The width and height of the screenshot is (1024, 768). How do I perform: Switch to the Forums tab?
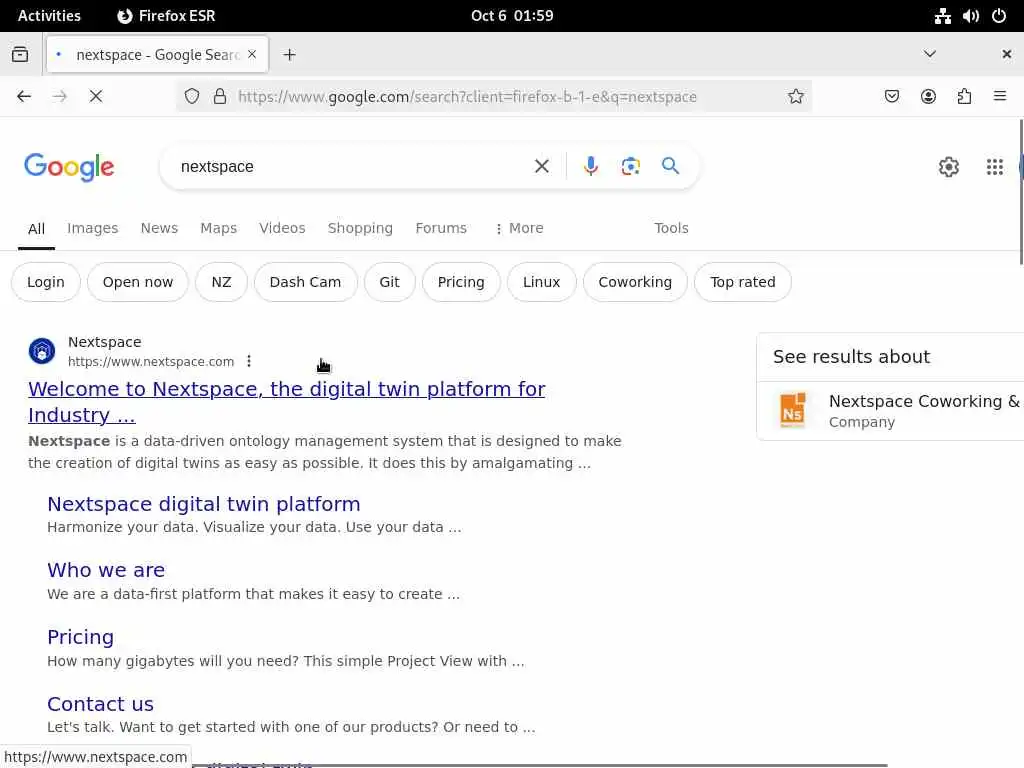click(x=441, y=228)
